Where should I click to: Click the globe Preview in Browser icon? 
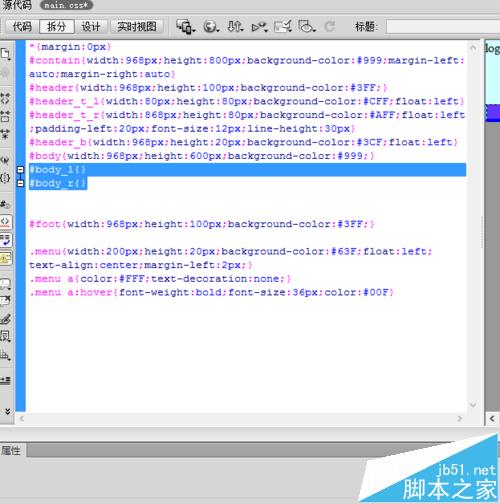[211, 27]
